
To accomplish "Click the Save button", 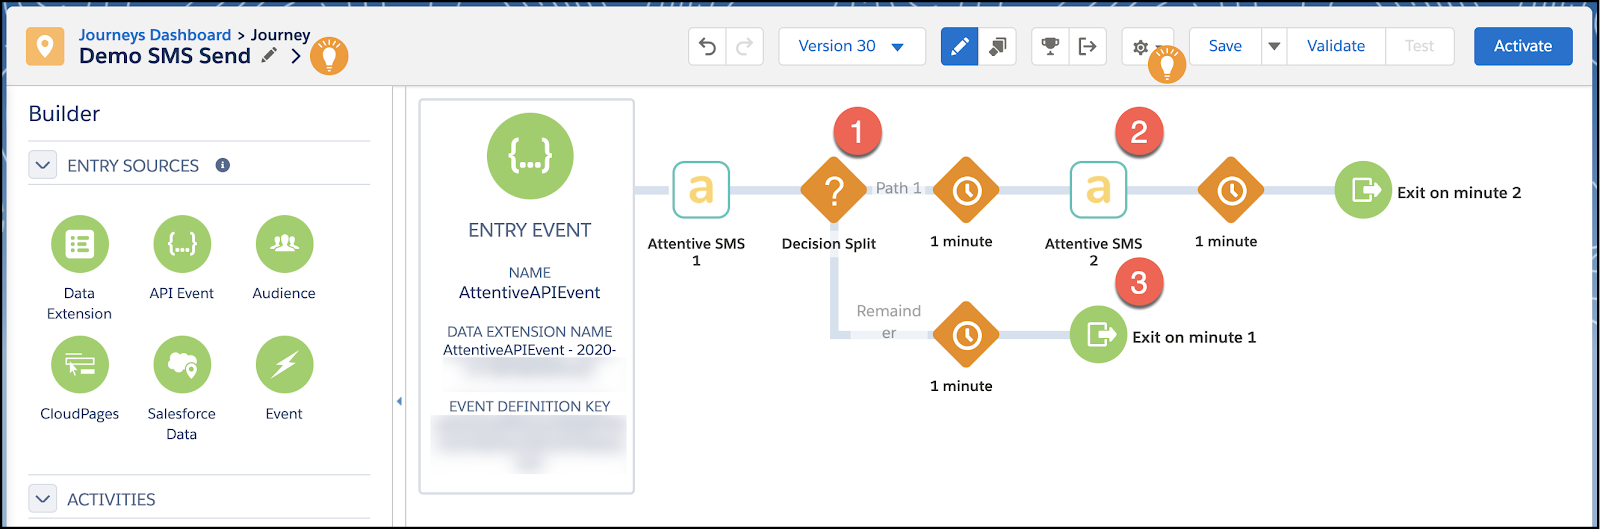I will [1225, 46].
